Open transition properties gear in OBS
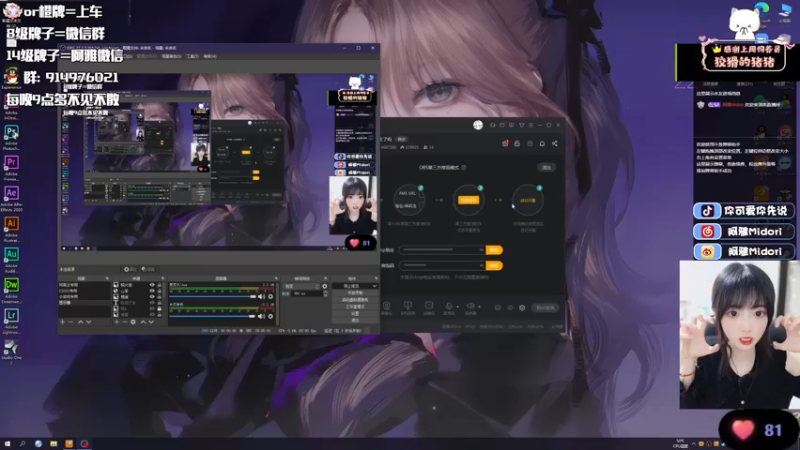This screenshot has height=450, width=800. tap(324, 286)
